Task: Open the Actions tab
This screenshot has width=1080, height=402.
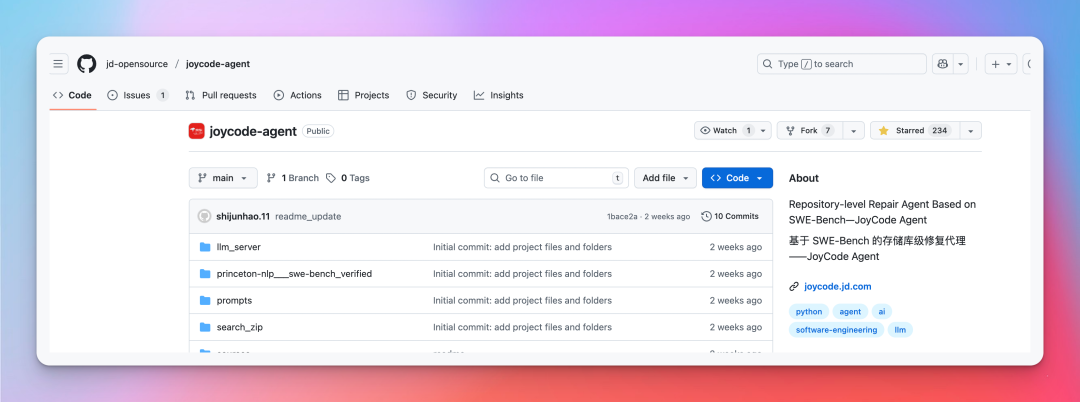Action: click(298, 95)
